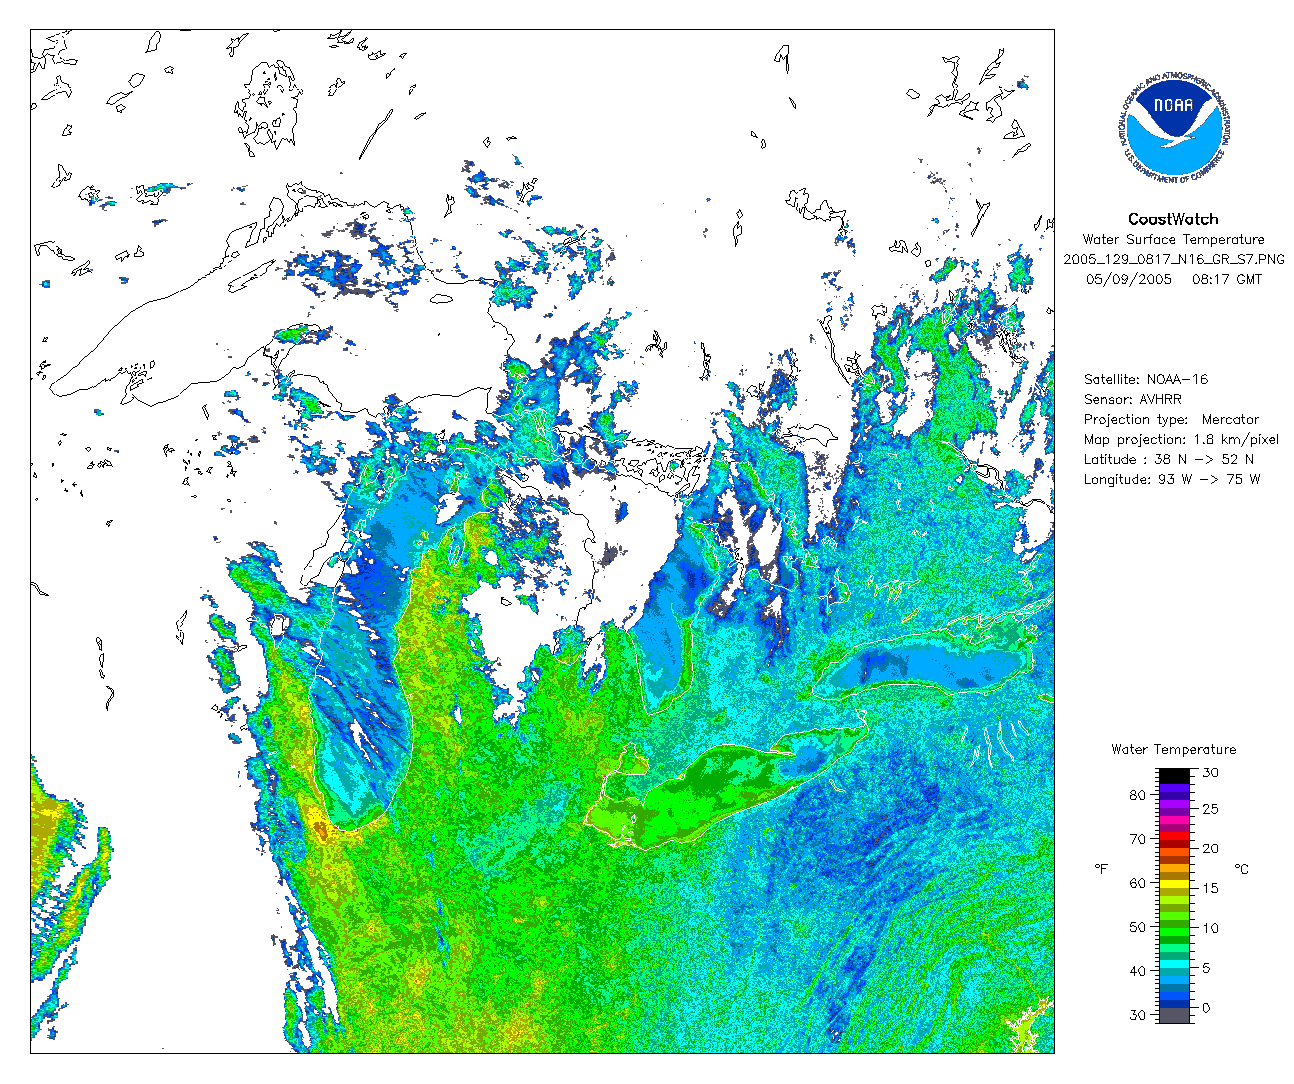Click the "70" Fahrenheit scale label
This screenshot has height=1084, width=1294.
(x=1138, y=839)
